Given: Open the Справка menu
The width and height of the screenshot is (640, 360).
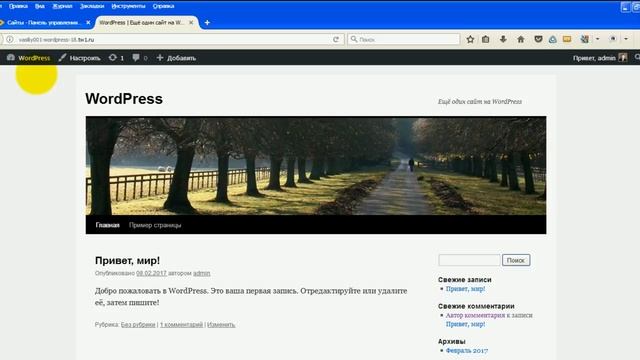Looking at the screenshot, I should pos(163,6).
